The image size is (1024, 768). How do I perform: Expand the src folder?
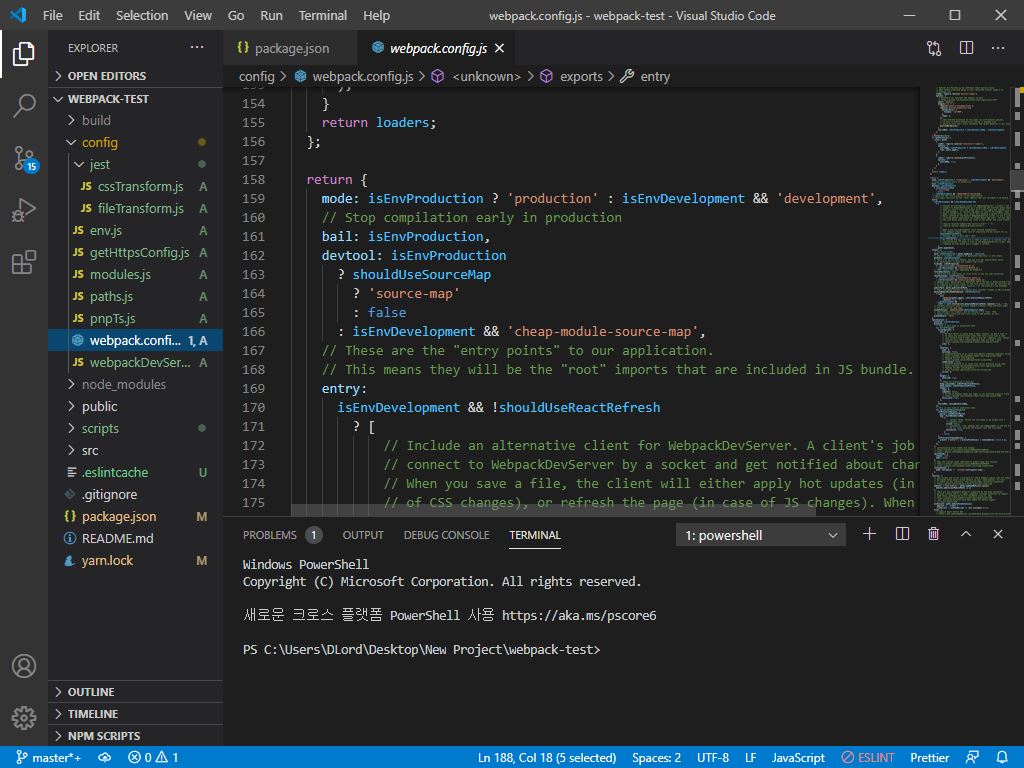[135, 450]
